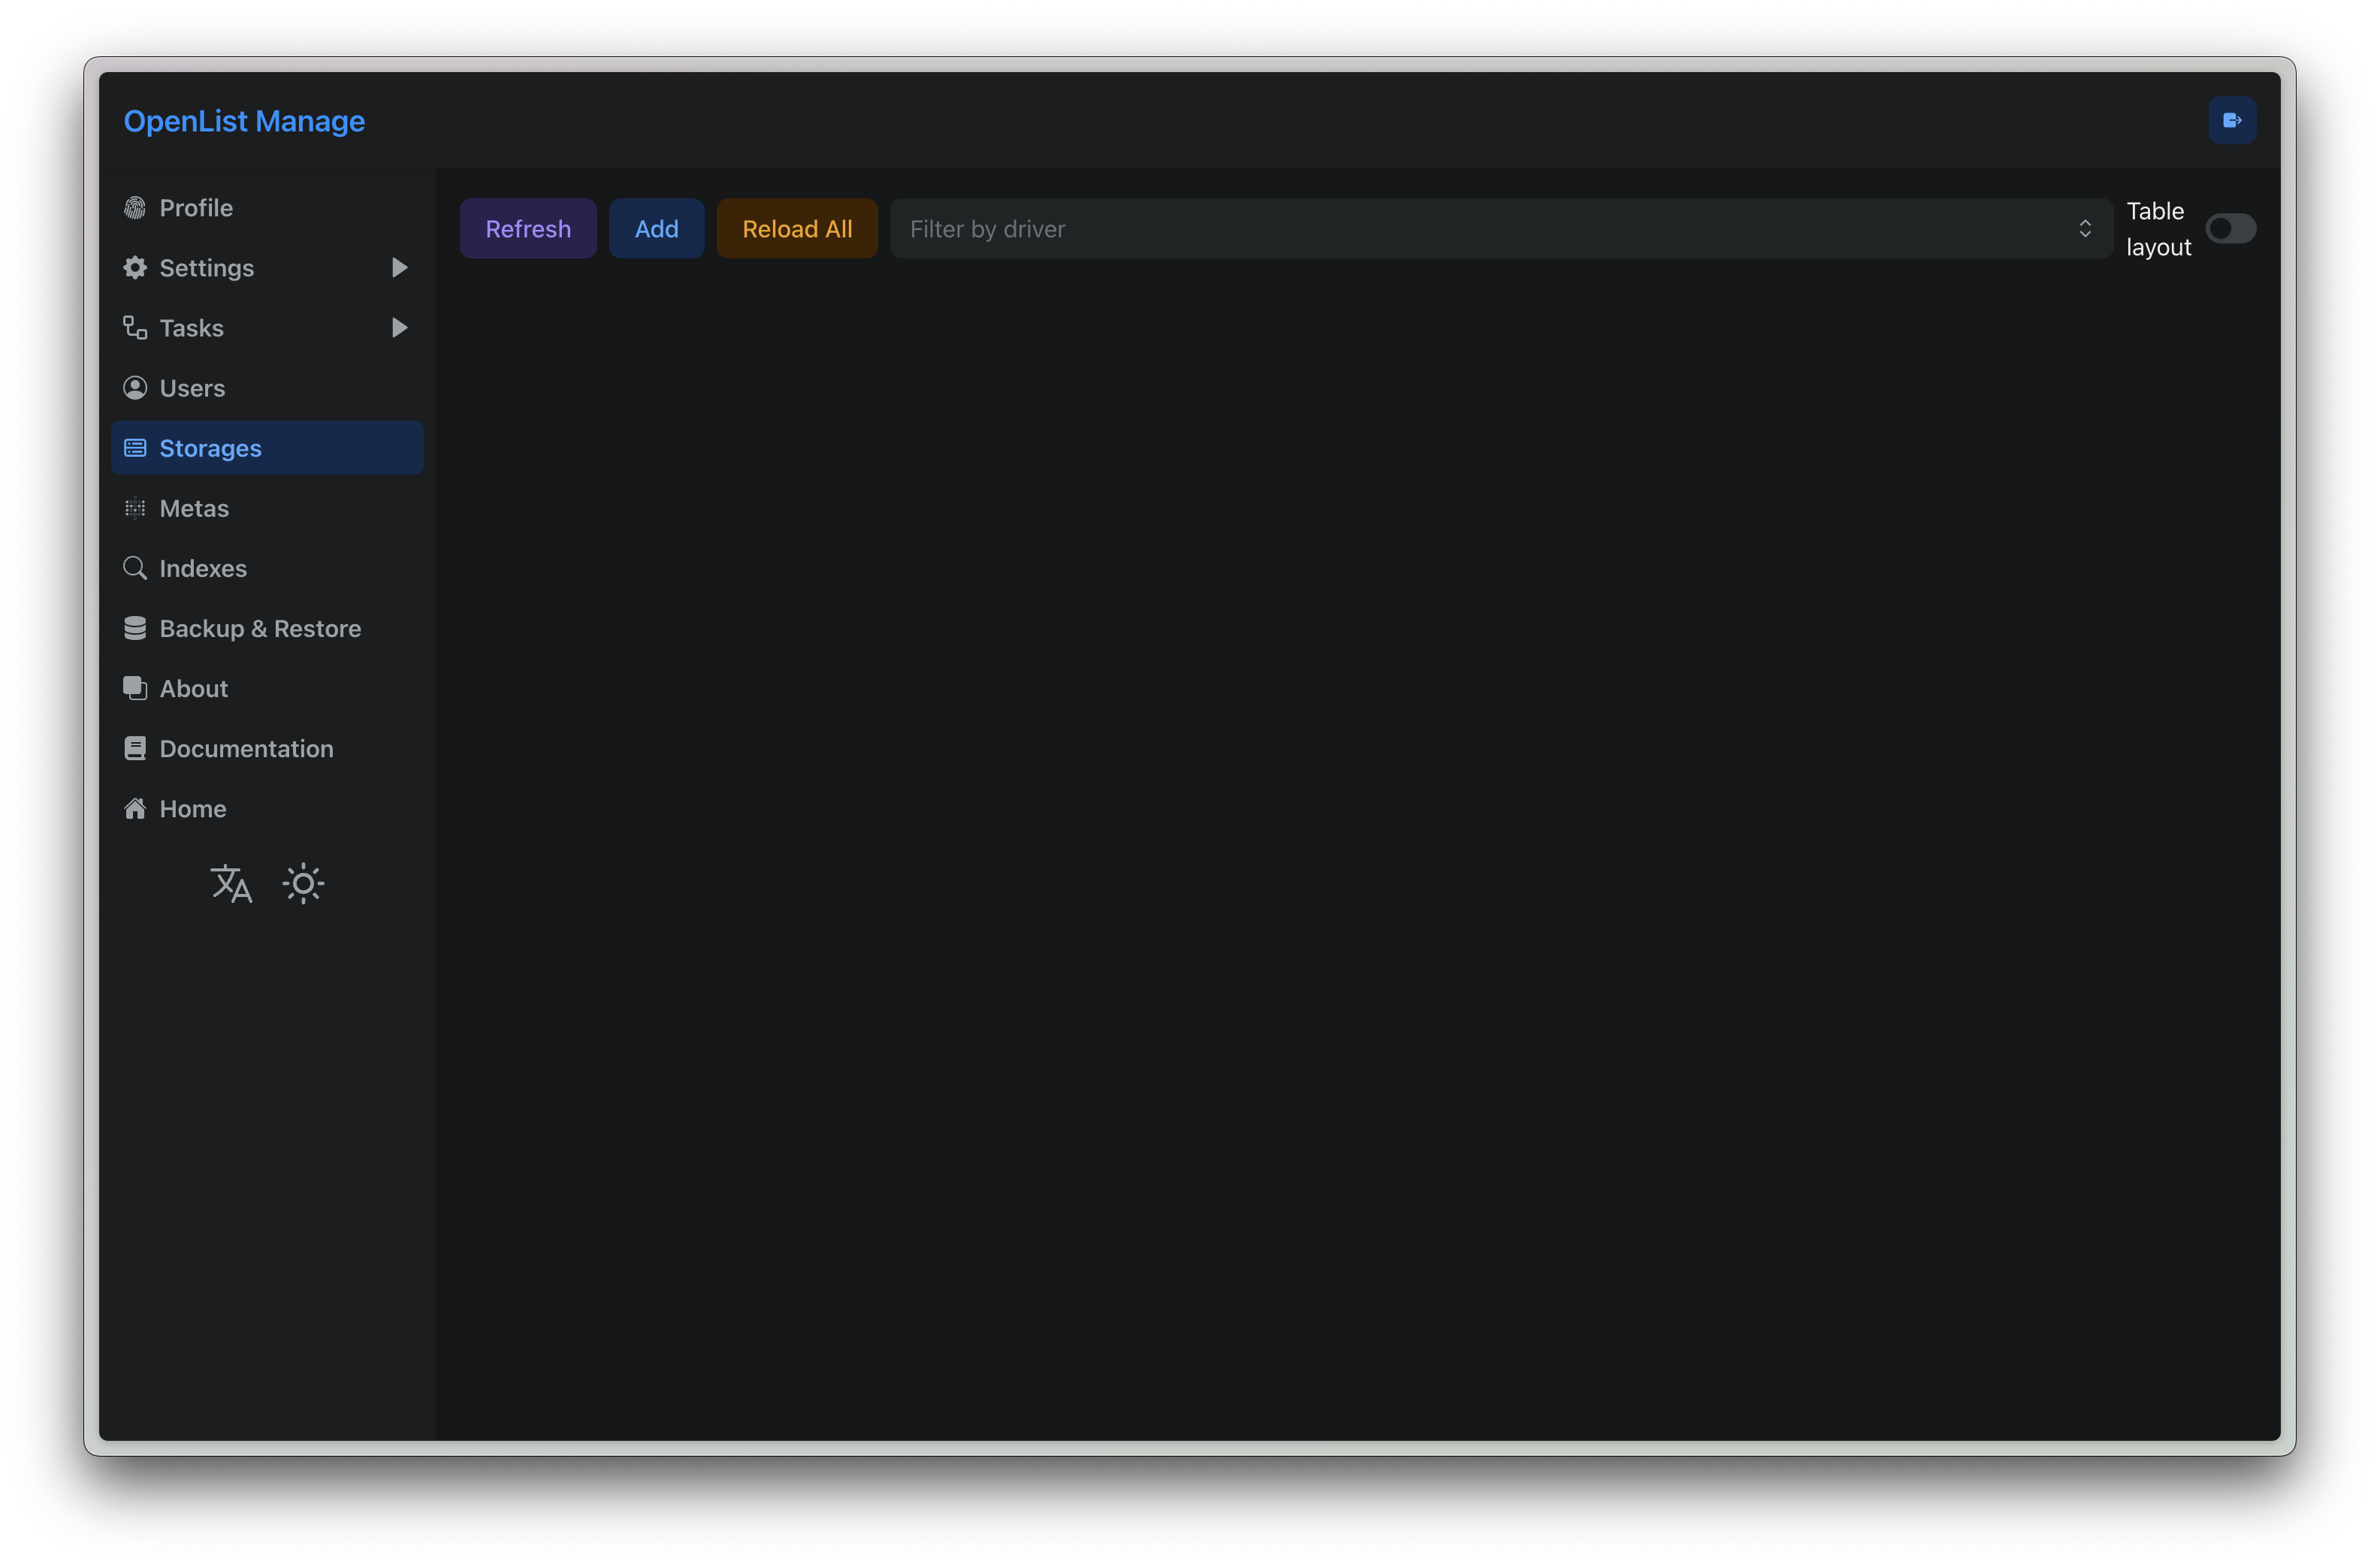Expand the Tasks submenu arrow

pos(399,328)
